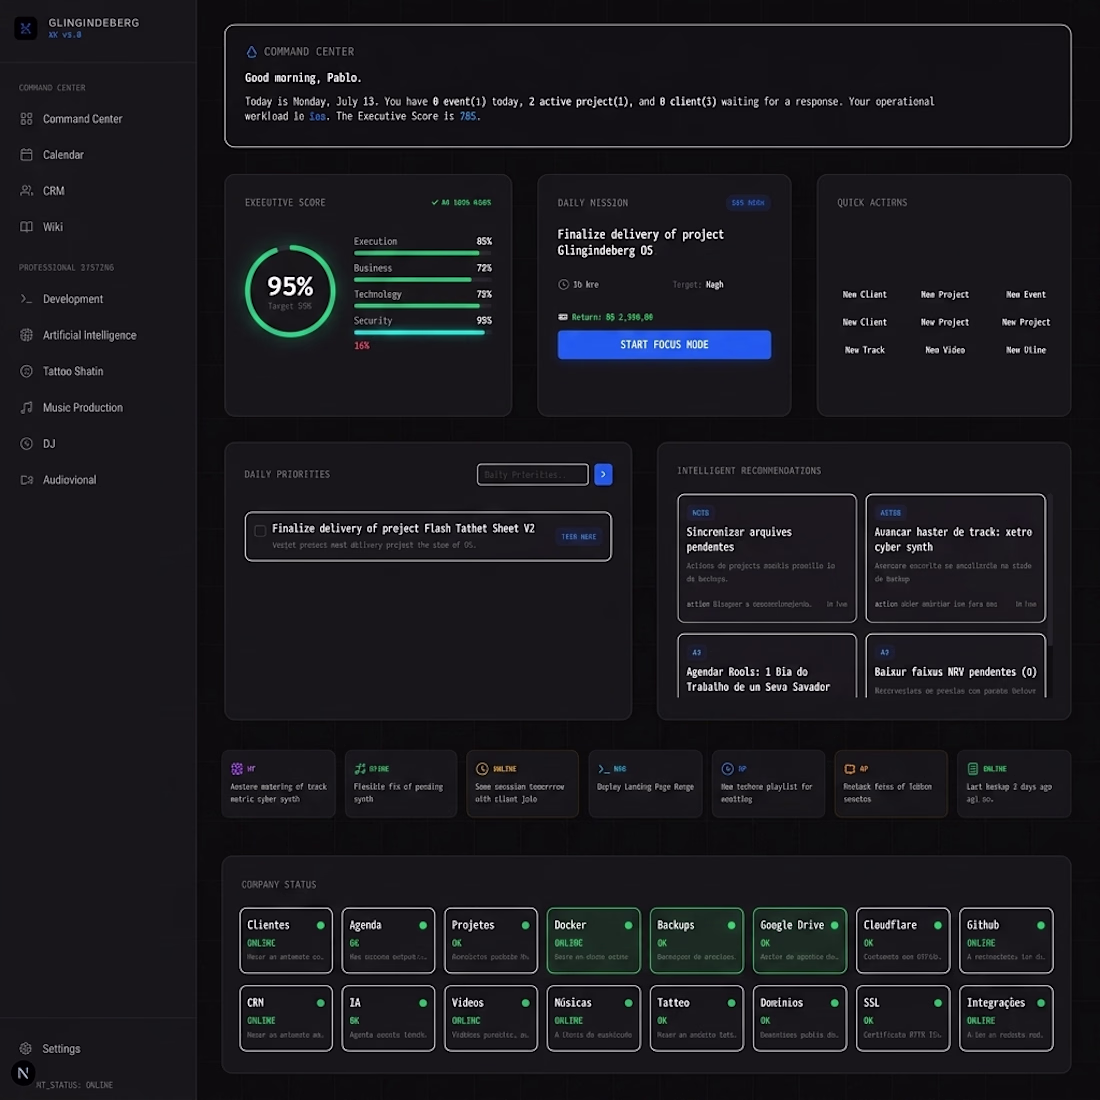
Task: Click the New Event quick action
Action: pyautogui.click(x=1026, y=295)
